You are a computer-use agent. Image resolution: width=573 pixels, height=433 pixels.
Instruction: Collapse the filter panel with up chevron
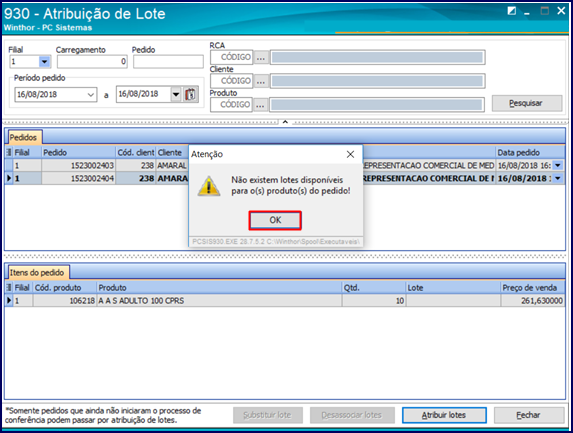(x=285, y=122)
